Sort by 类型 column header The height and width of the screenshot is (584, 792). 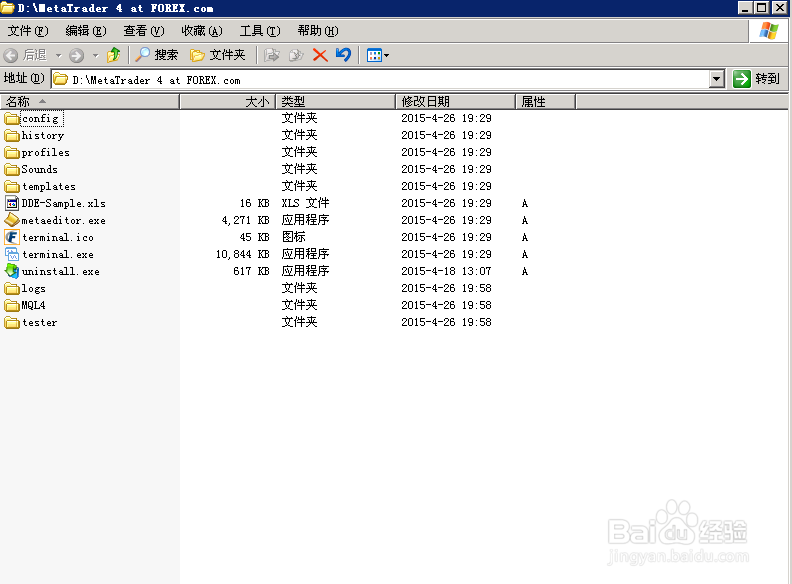click(x=335, y=102)
